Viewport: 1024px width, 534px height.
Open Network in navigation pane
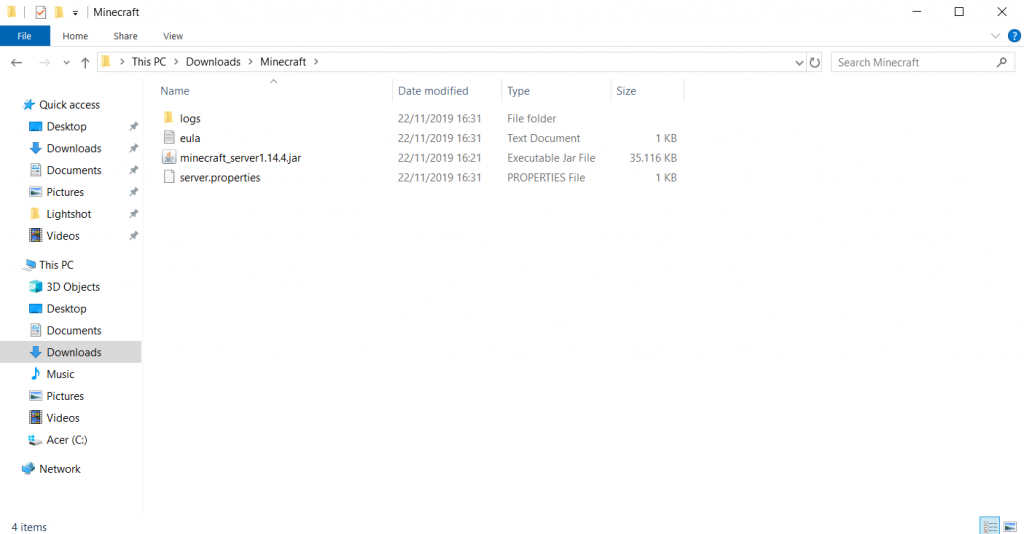[x=51, y=469]
